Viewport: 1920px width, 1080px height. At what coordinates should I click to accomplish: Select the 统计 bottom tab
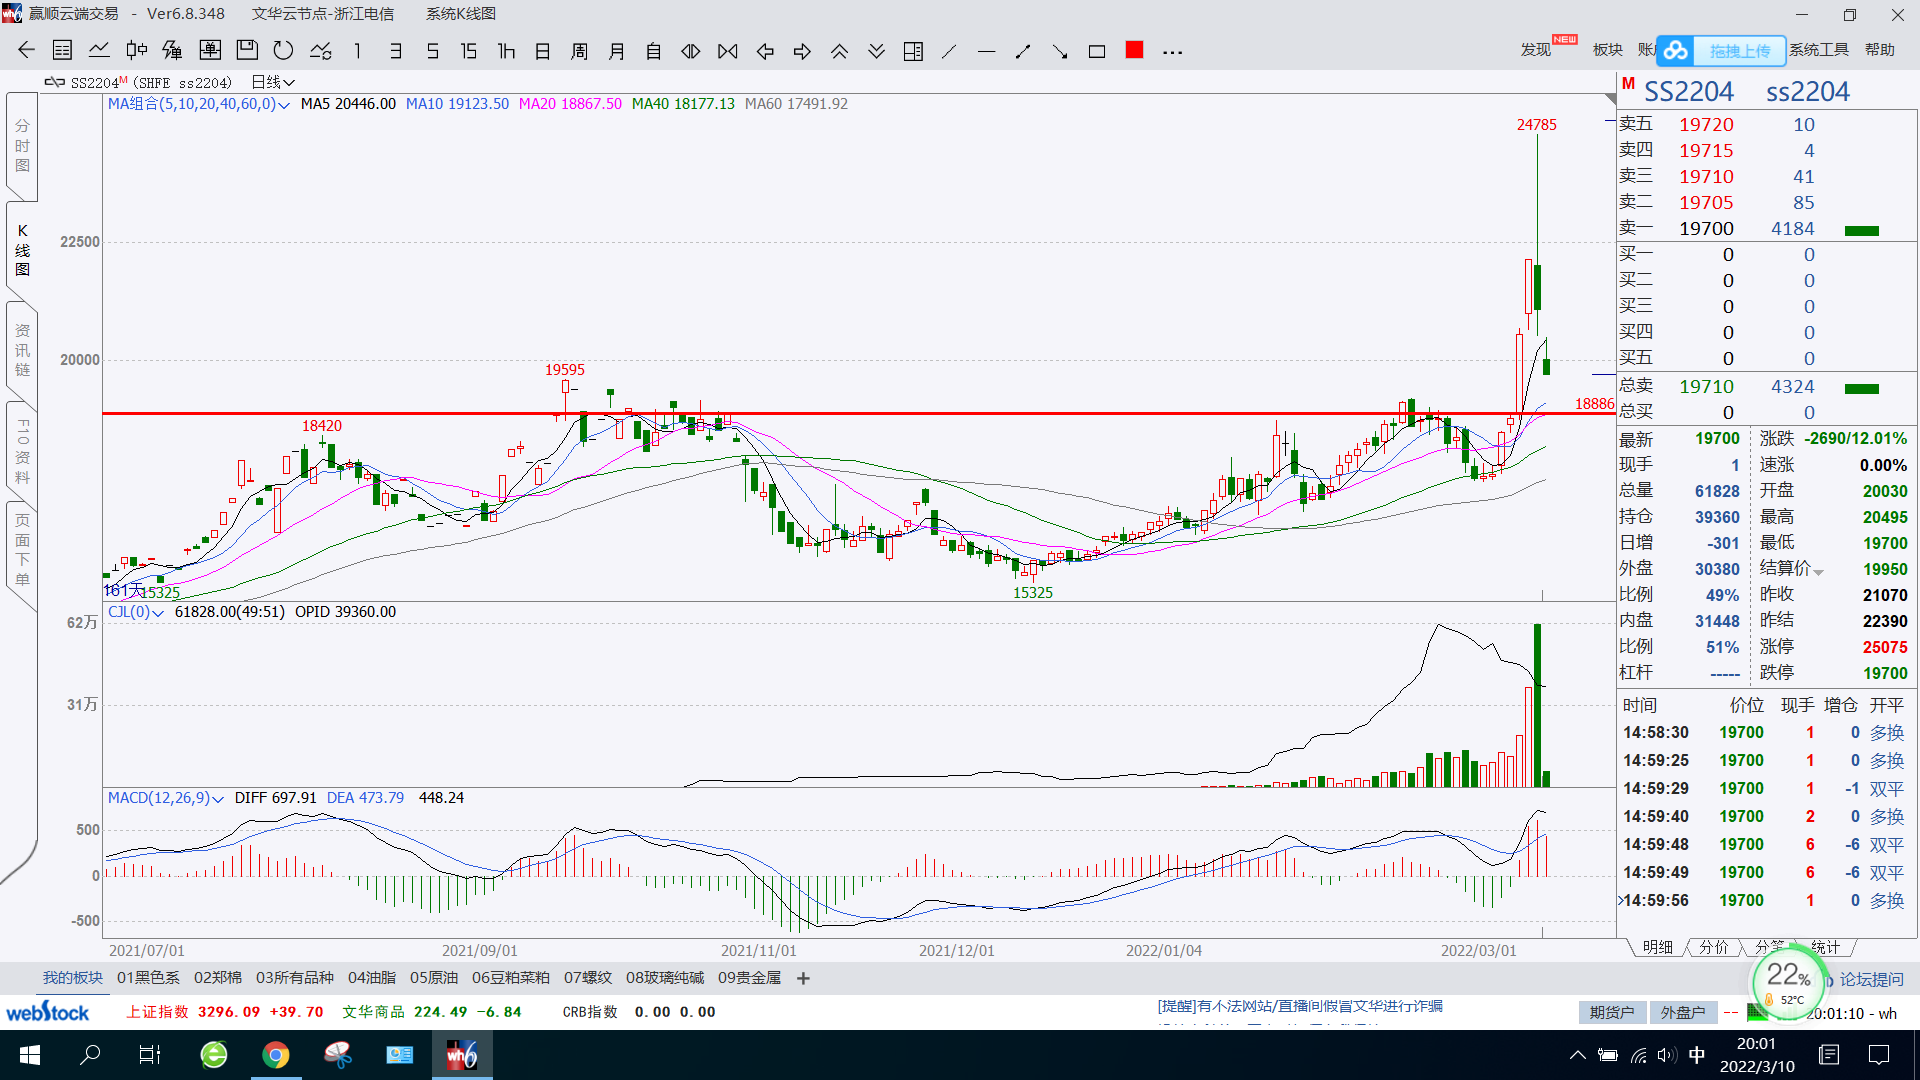tap(1826, 947)
